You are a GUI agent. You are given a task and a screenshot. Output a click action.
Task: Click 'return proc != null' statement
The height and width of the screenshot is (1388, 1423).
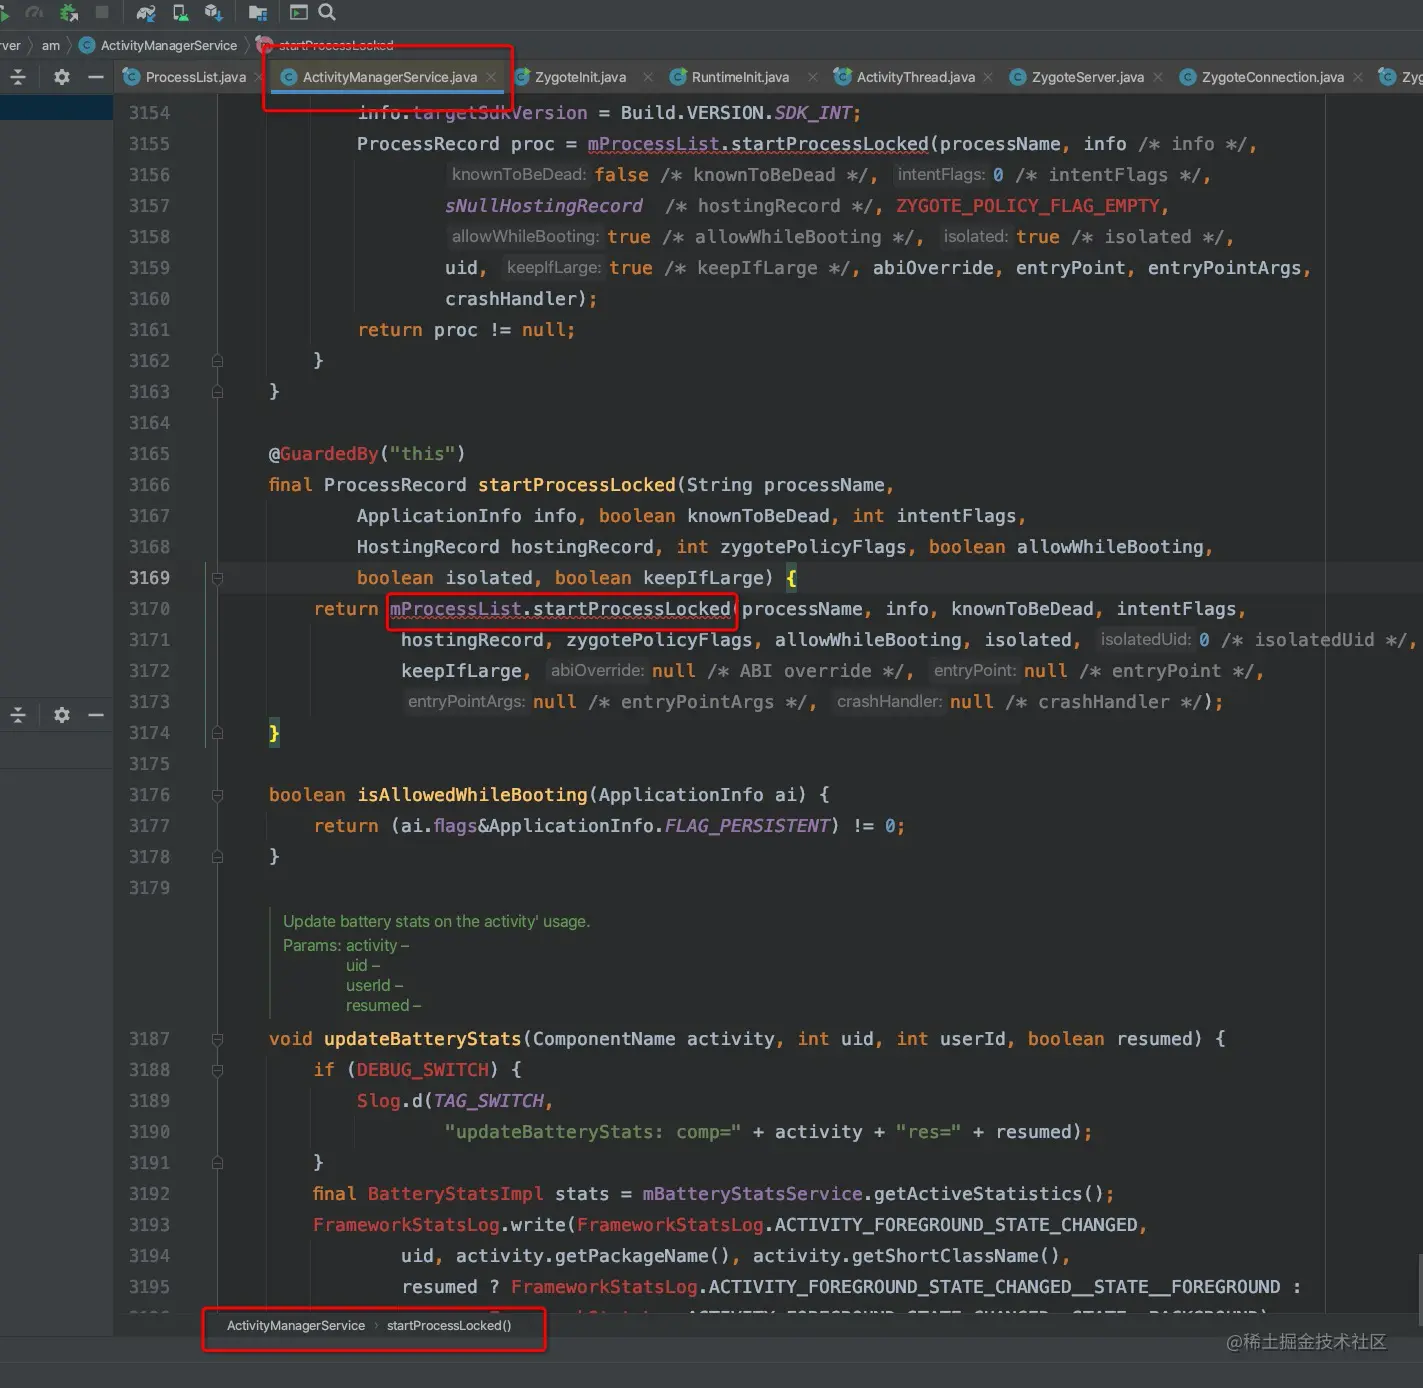(x=466, y=330)
